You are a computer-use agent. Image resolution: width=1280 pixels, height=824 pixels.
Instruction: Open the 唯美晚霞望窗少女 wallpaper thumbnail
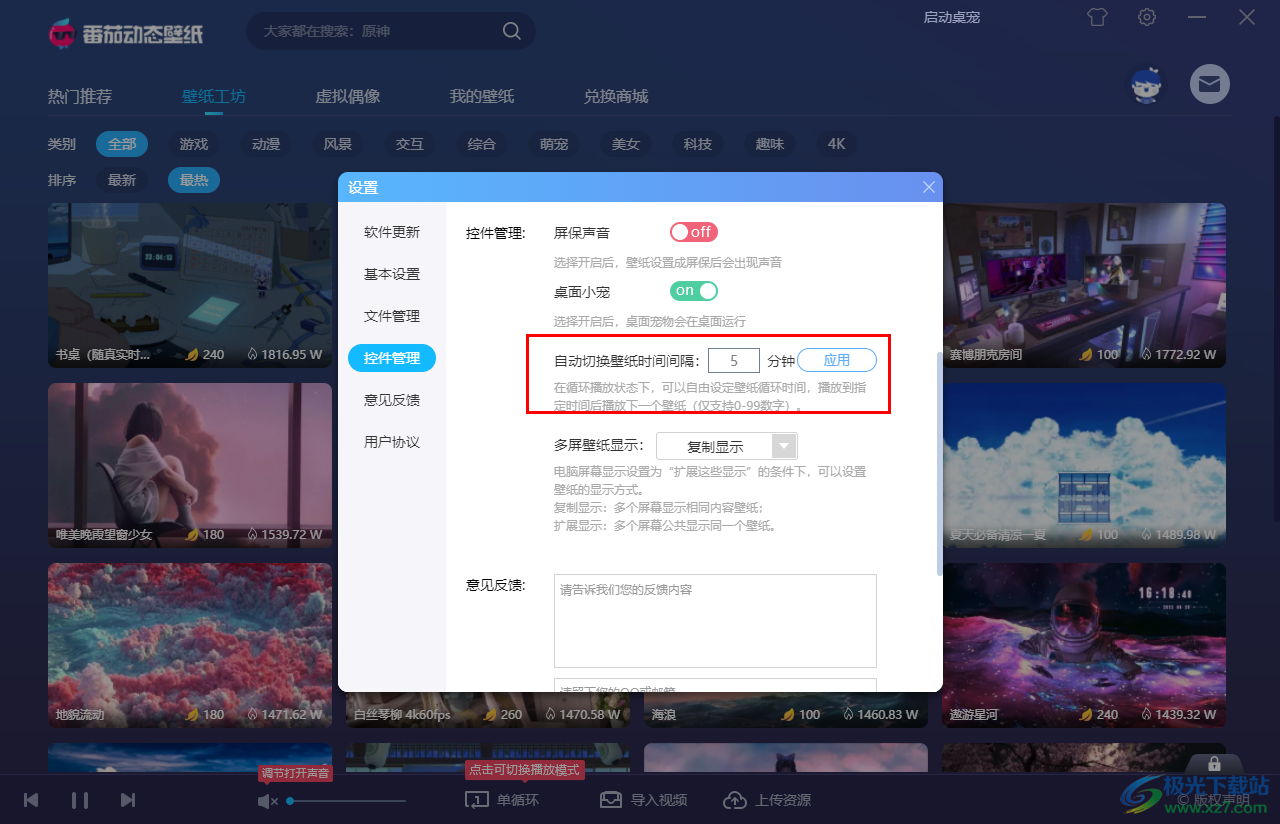[190, 465]
